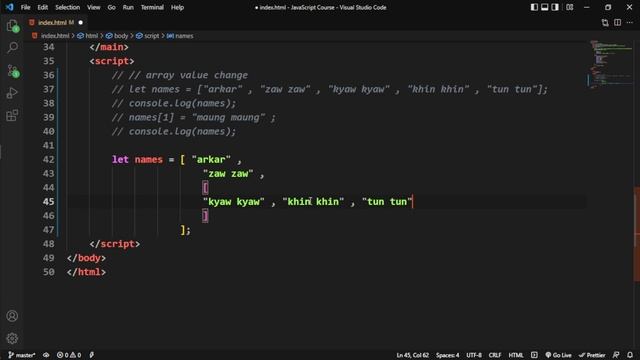Open the Help menu
The image size is (640, 360).
(177, 7)
